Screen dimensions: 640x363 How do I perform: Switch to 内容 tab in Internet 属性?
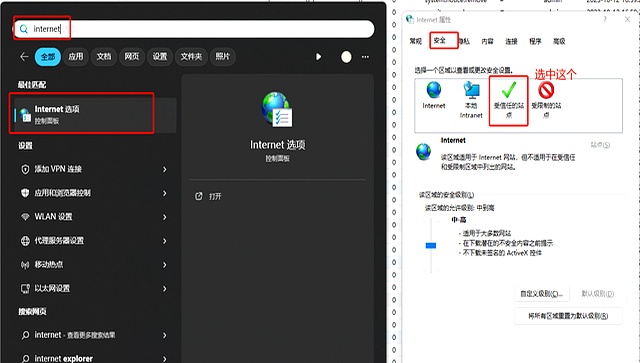(x=487, y=41)
